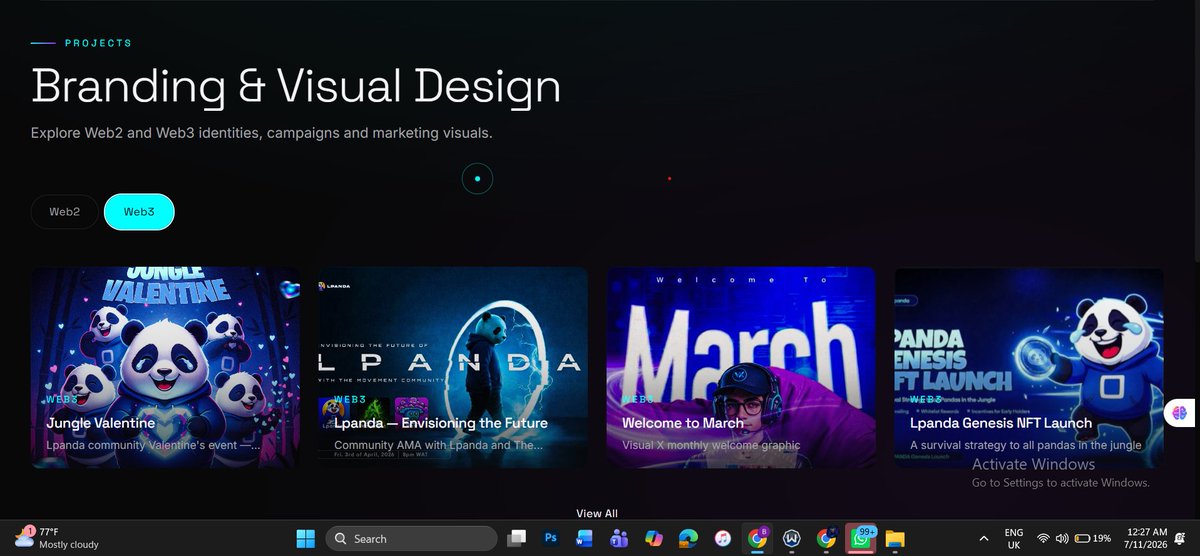Click the battery 19% indicator
This screenshot has height=556, width=1200.
(x=1093, y=539)
